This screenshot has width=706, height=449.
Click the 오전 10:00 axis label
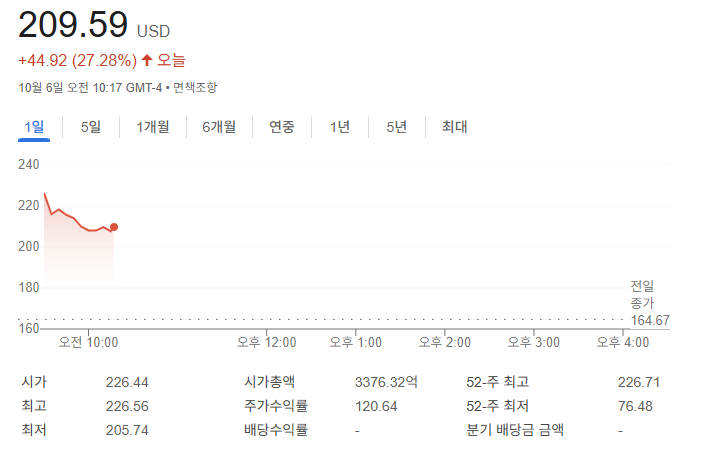click(x=88, y=342)
